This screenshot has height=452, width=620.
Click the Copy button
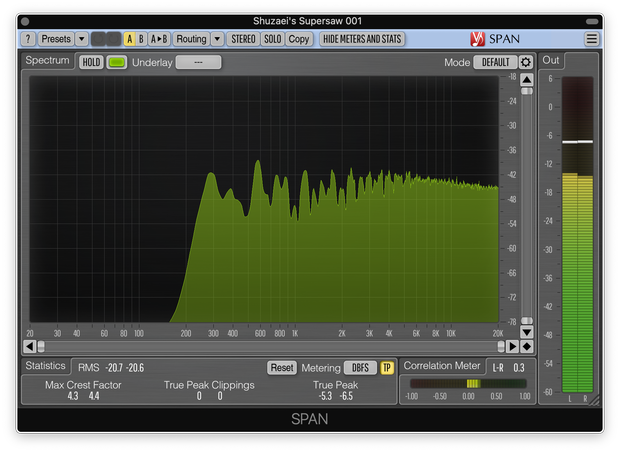coord(299,39)
